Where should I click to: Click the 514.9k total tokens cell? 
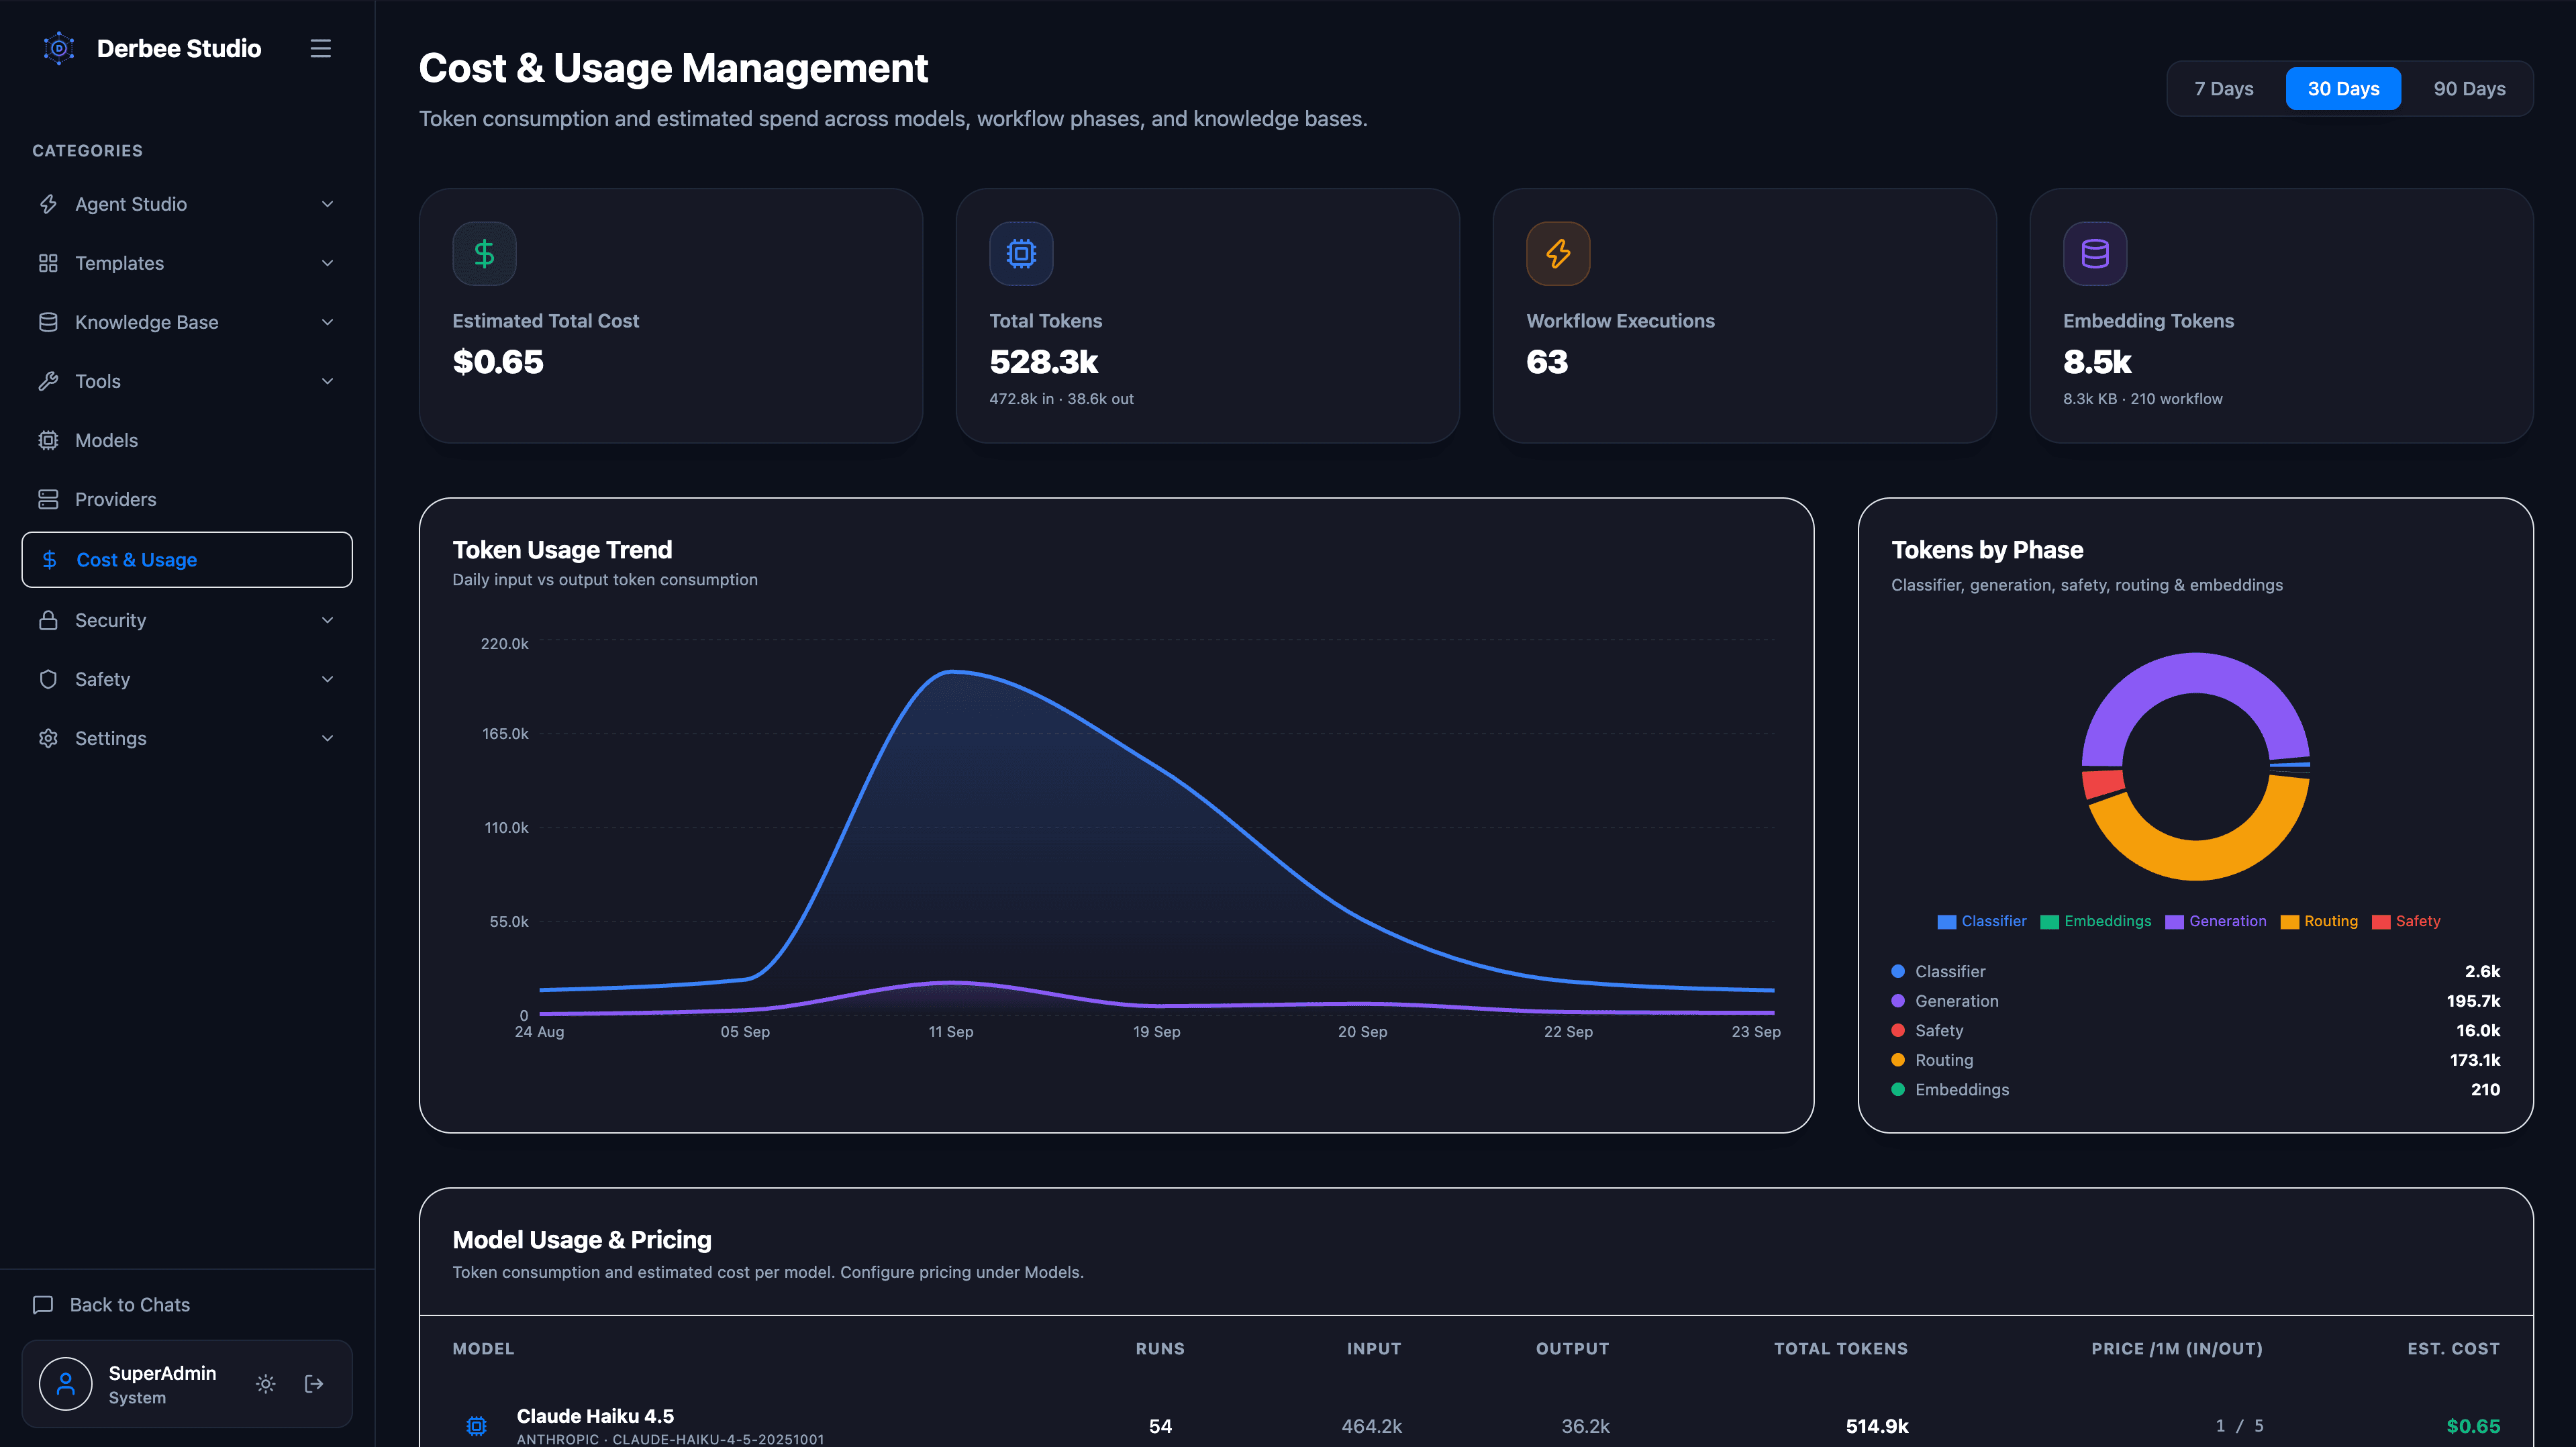click(x=1876, y=1426)
